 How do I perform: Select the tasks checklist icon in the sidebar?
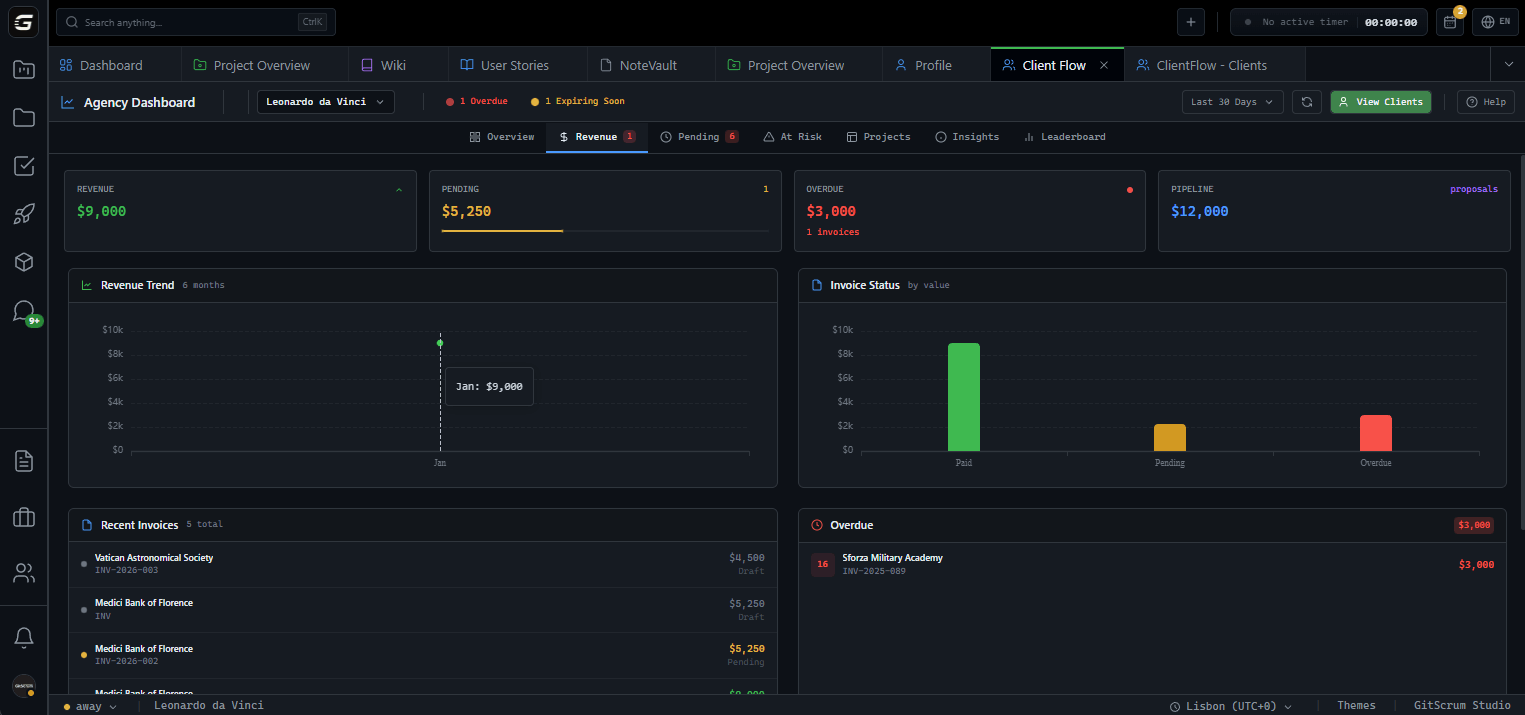pos(23,166)
